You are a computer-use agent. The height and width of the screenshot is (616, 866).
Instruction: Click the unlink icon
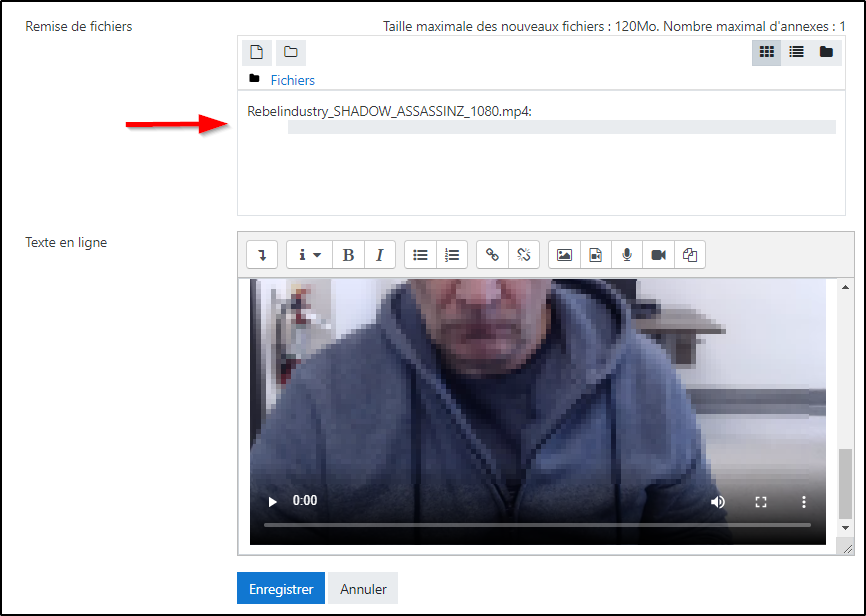(x=523, y=255)
